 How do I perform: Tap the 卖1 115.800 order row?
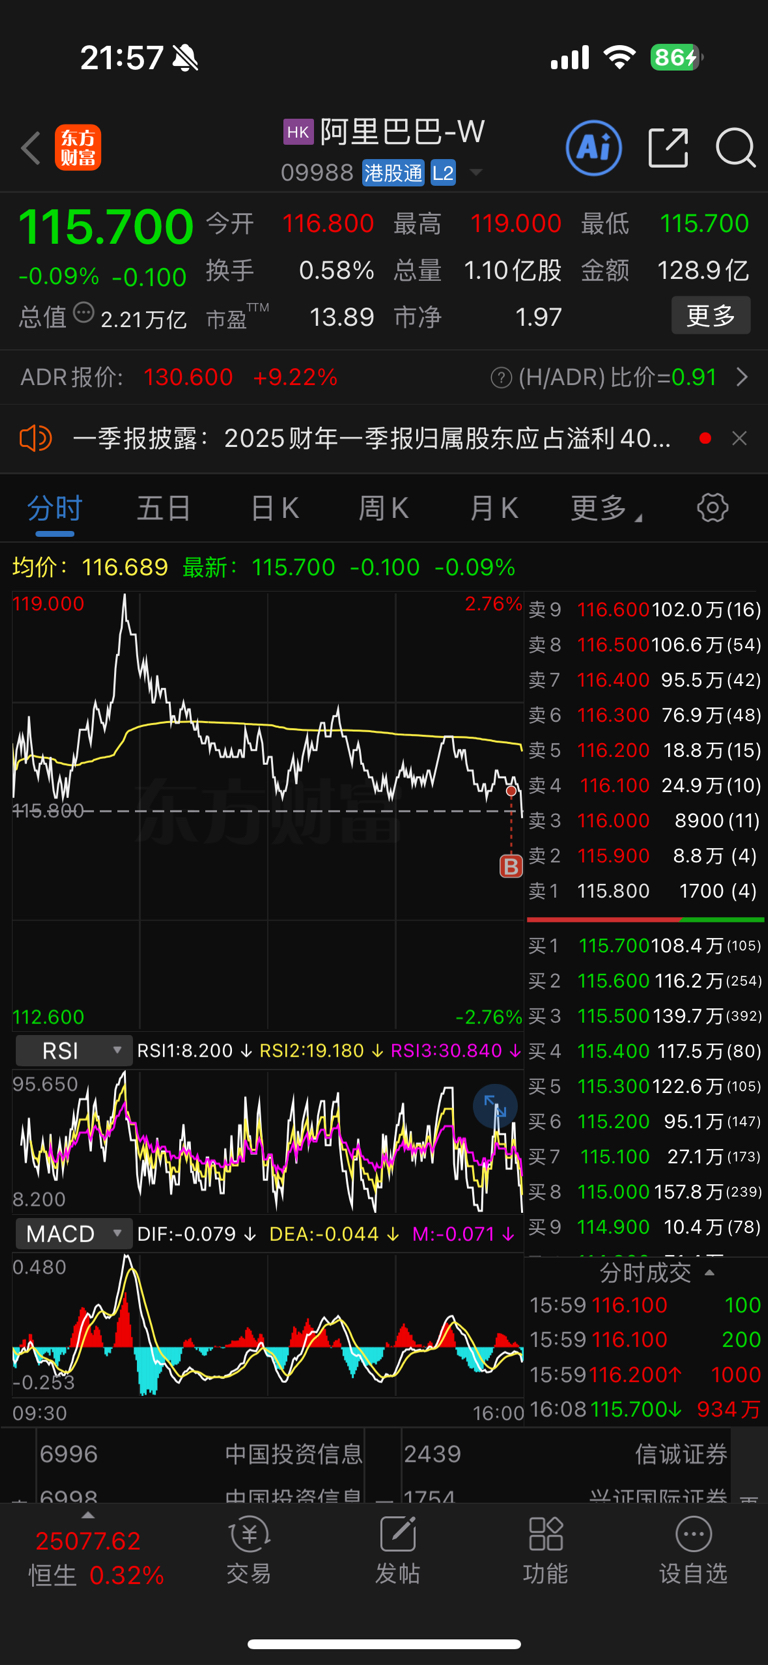pyautogui.click(x=646, y=891)
